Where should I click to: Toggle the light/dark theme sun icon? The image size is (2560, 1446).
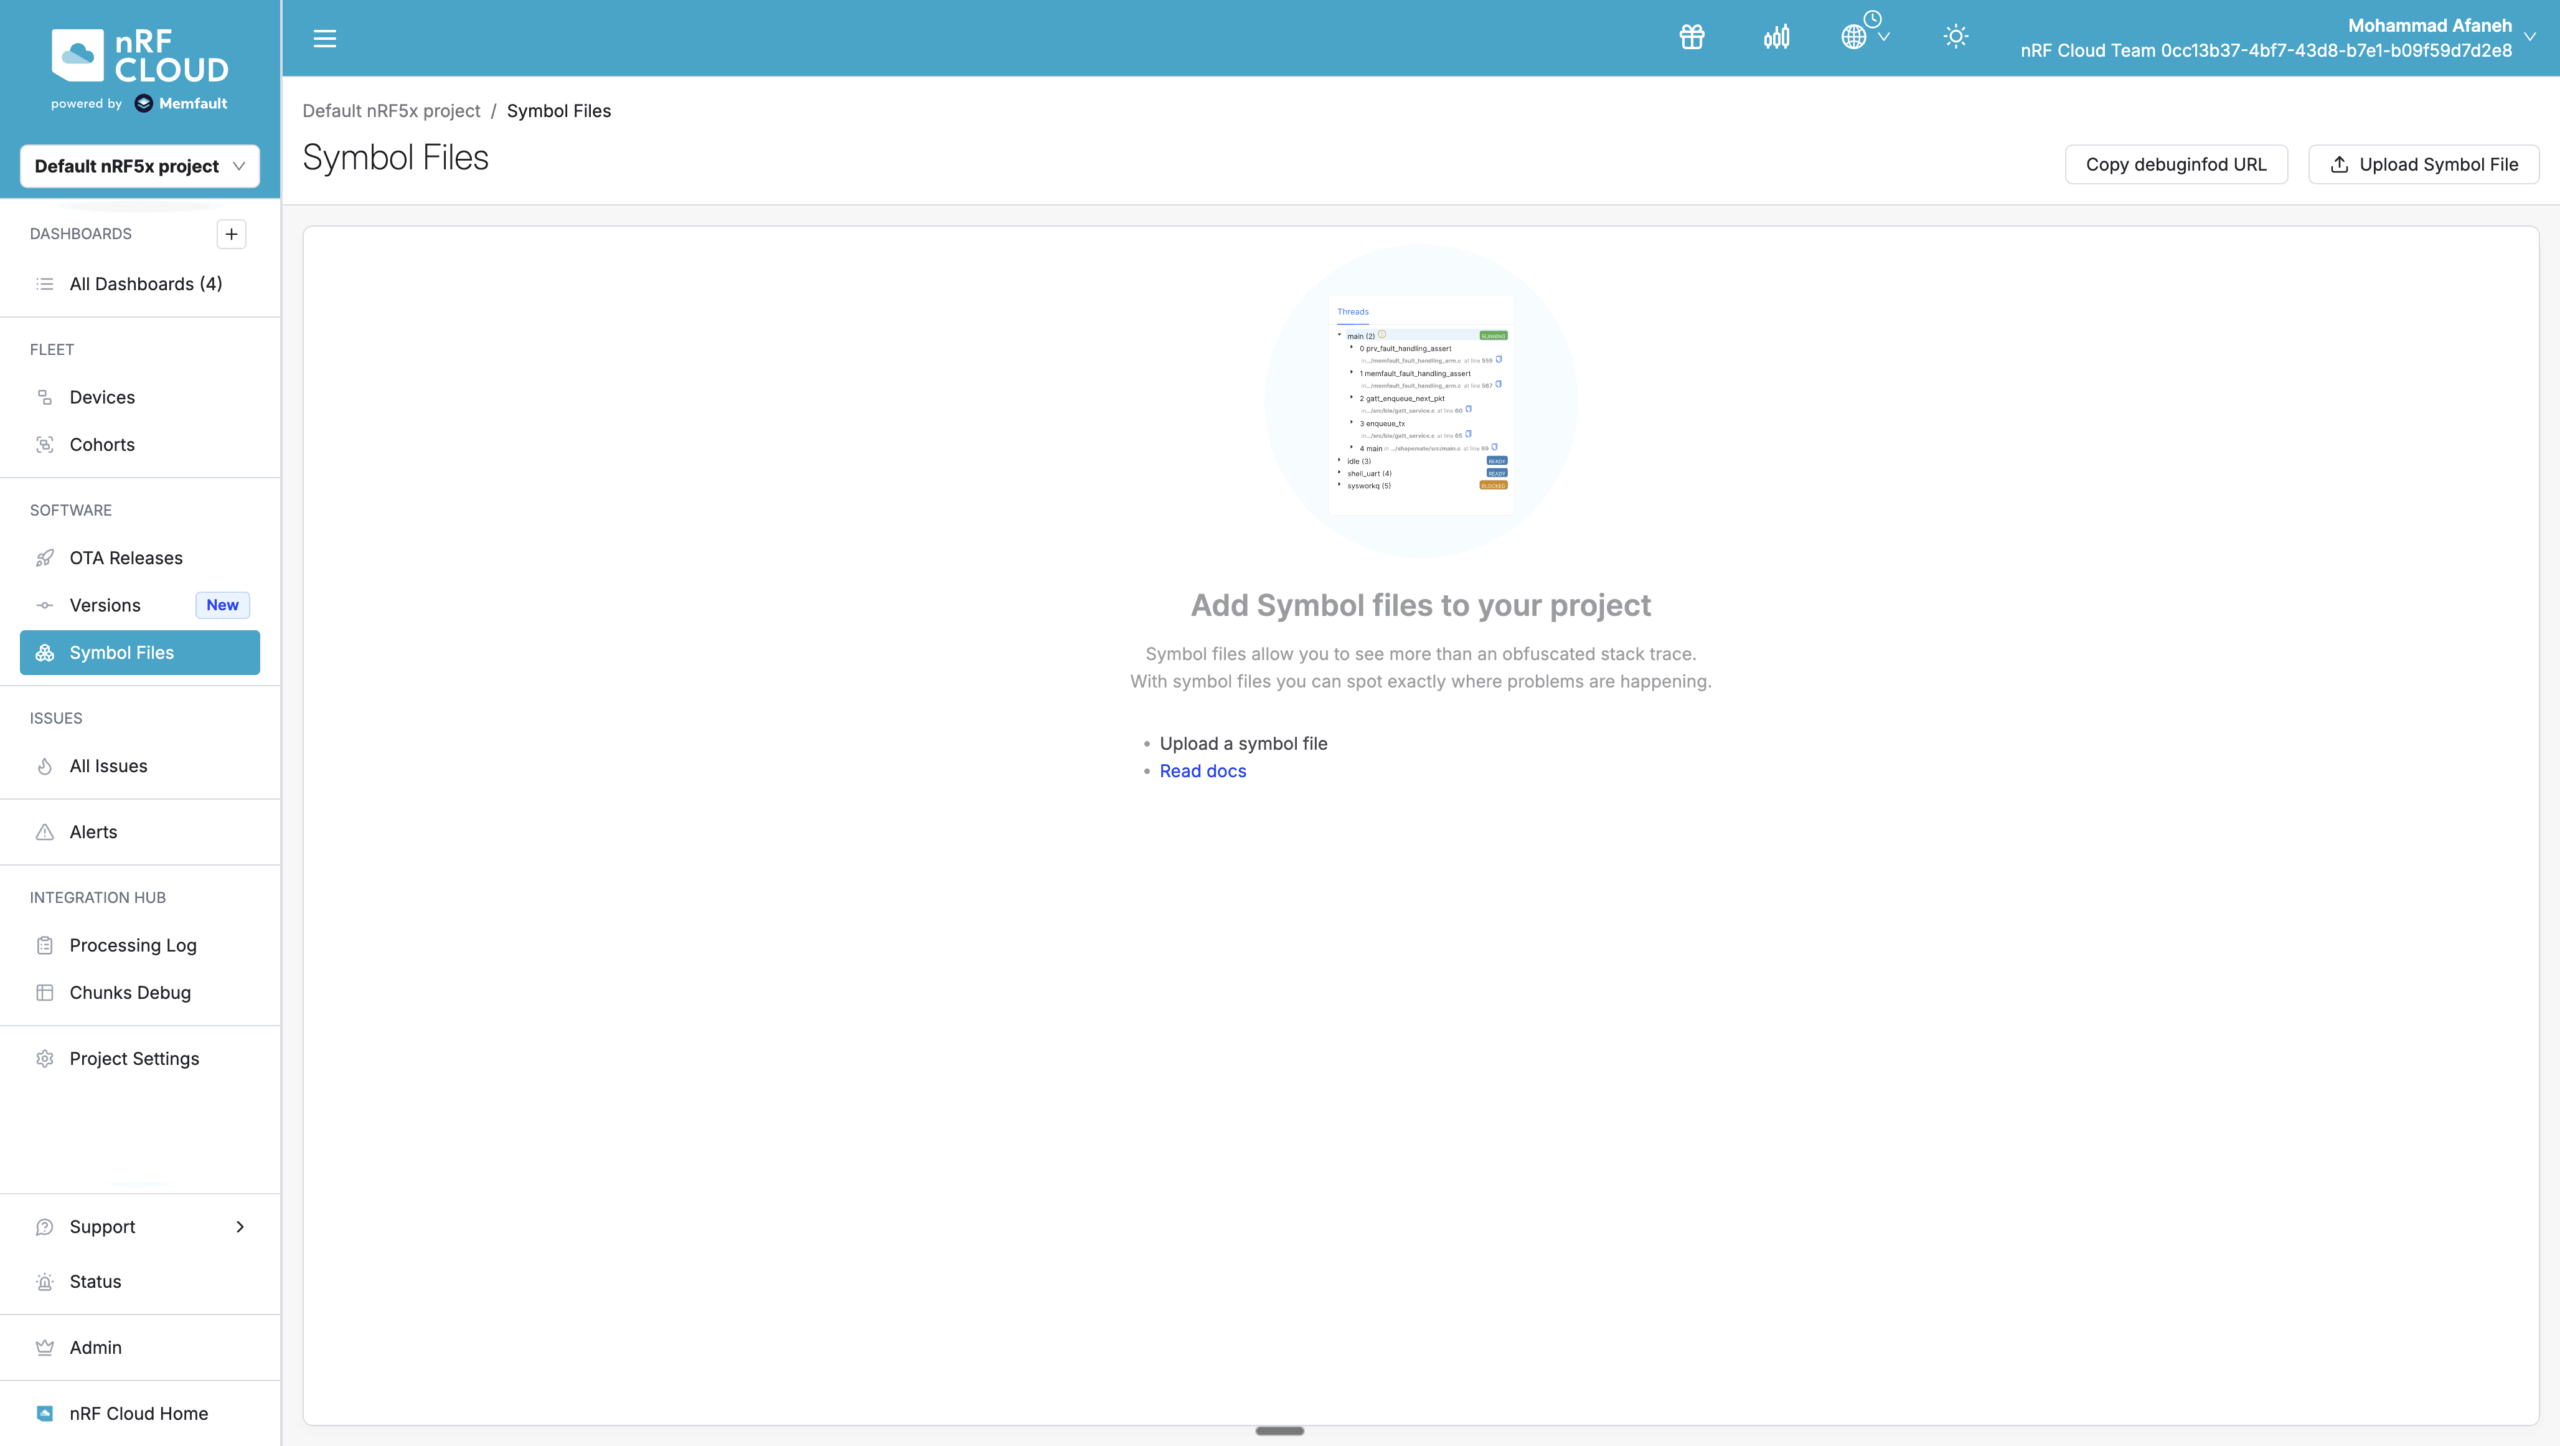point(1955,38)
